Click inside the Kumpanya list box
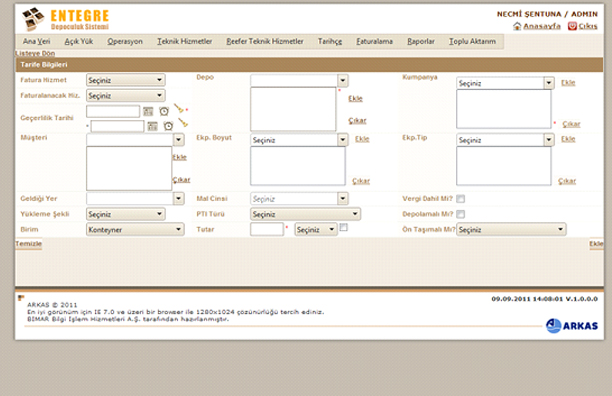Screen dimensions: 612x396 [x=503, y=109]
